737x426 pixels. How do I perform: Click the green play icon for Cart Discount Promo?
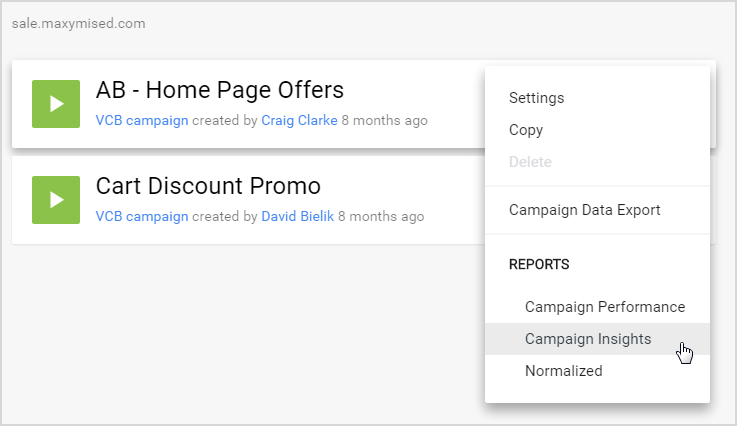[56, 200]
